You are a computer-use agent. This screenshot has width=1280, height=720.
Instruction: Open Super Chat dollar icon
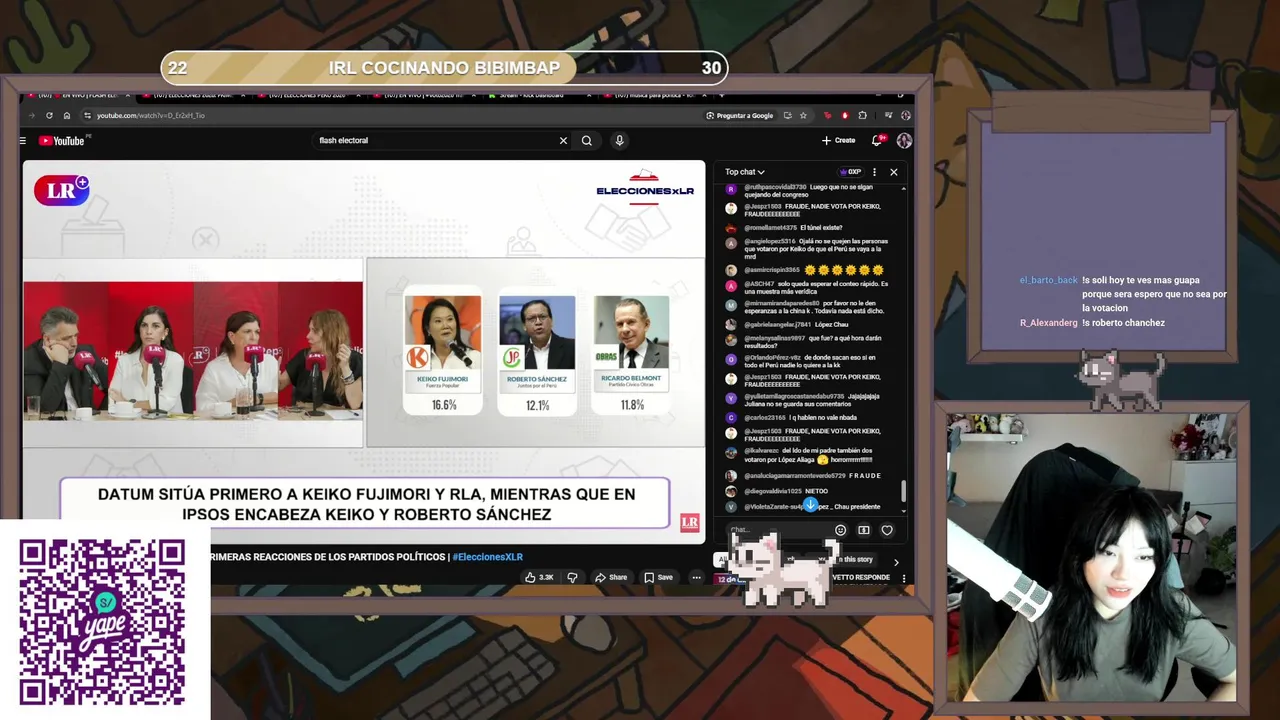864,530
